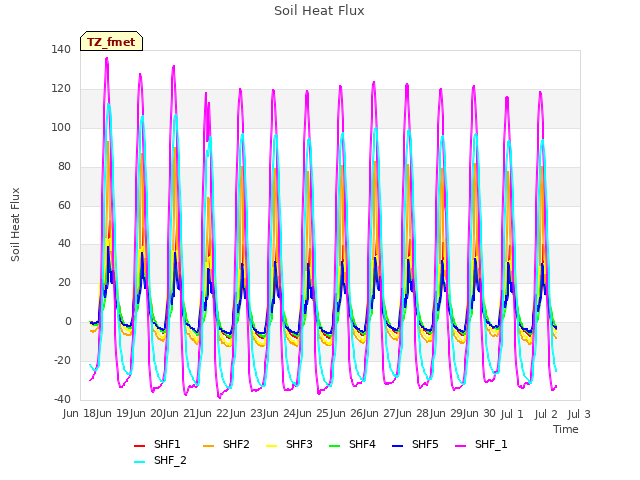Click the Jul 2 date tick
Viewport: 640px width, 480px height.
tap(546, 414)
